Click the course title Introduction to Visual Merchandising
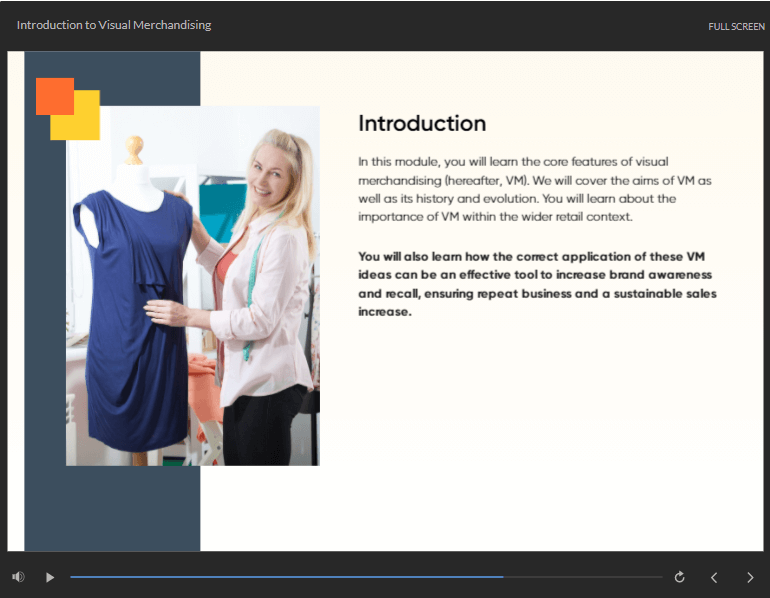 (x=114, y=25)
